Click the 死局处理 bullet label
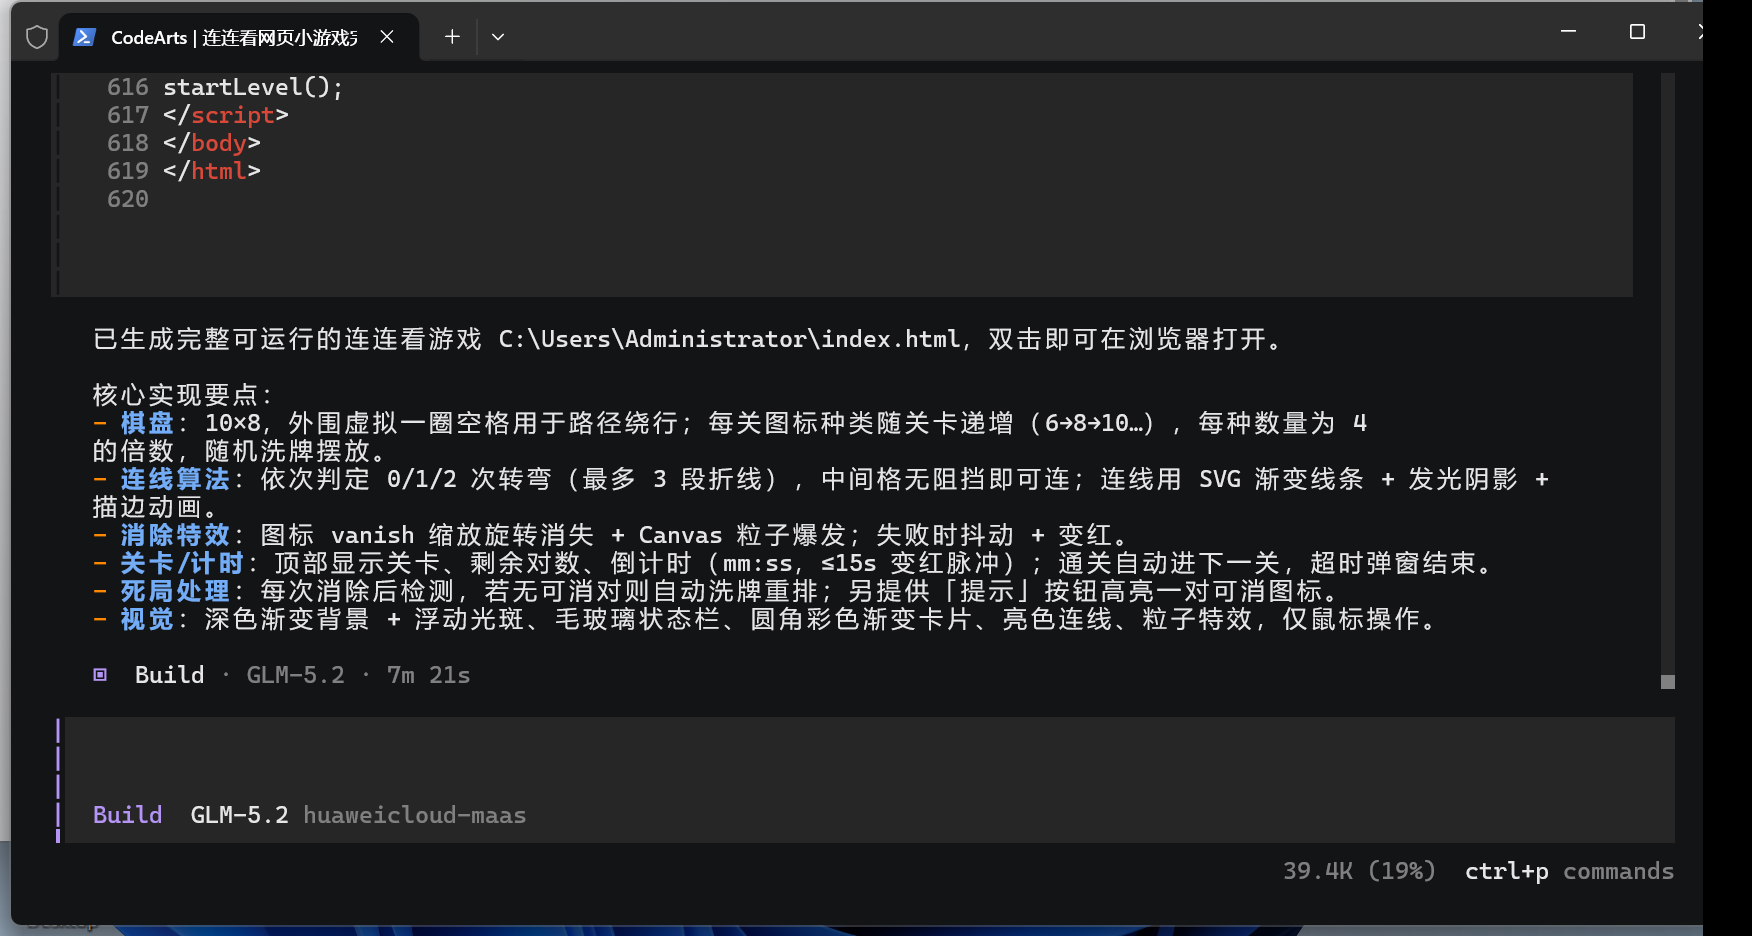The height and width of the screenshot is (936, 1752). (x=175, y=591)
